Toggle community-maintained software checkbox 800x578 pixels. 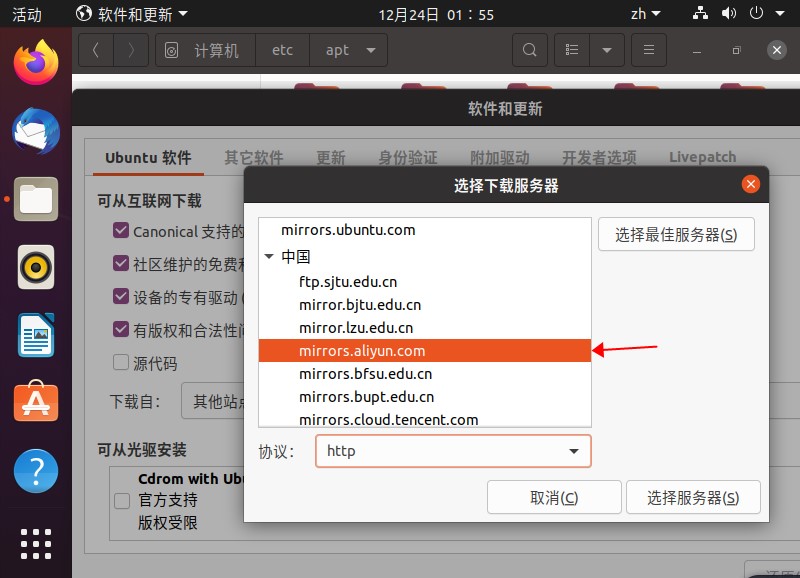coord(121,263)
